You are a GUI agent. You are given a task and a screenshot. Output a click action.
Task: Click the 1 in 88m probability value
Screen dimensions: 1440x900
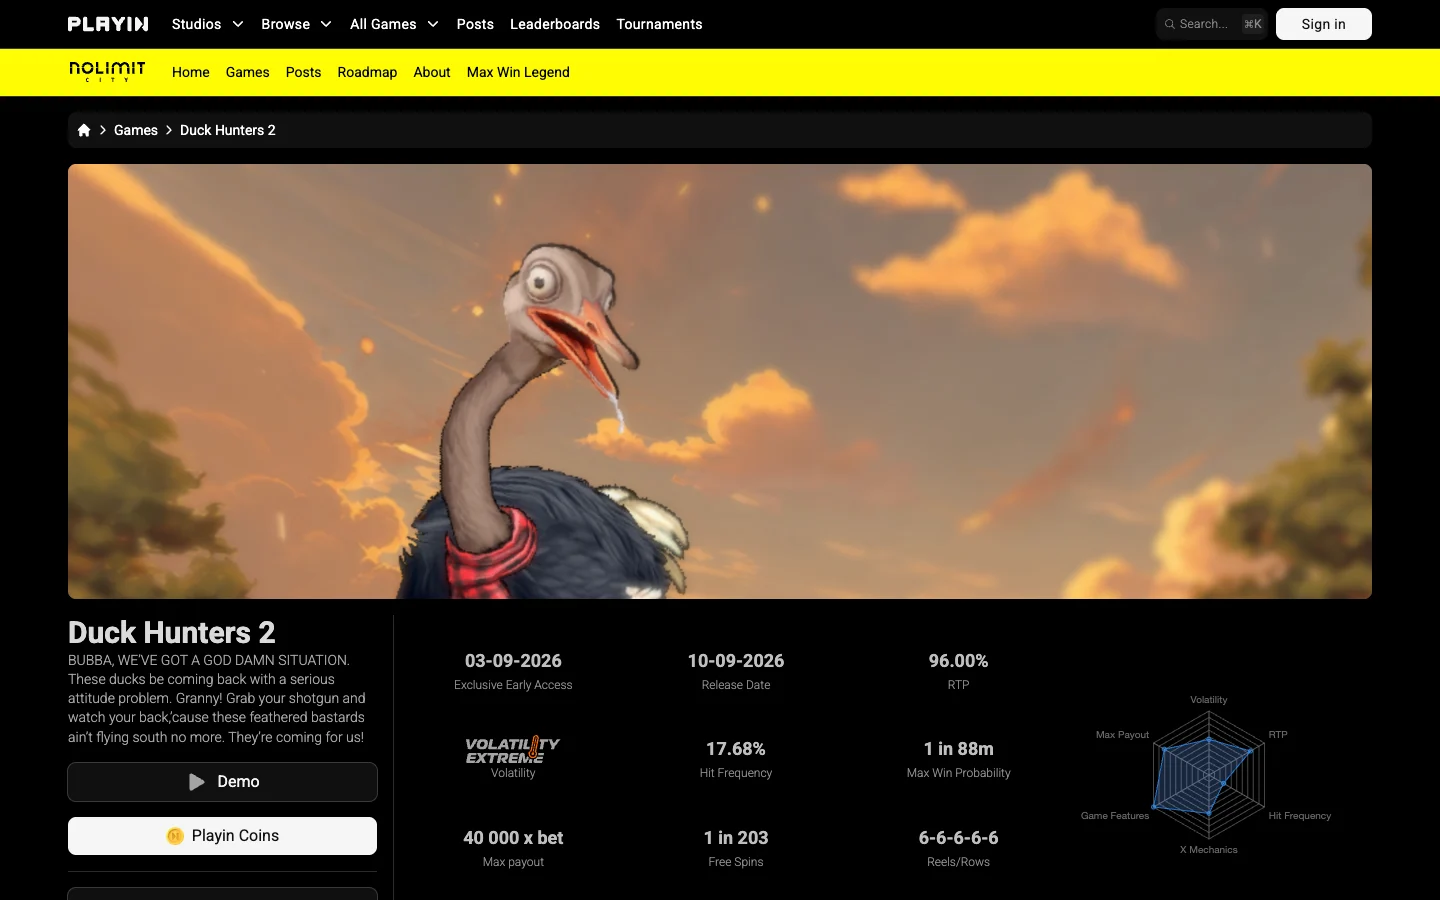click(959, 749)
